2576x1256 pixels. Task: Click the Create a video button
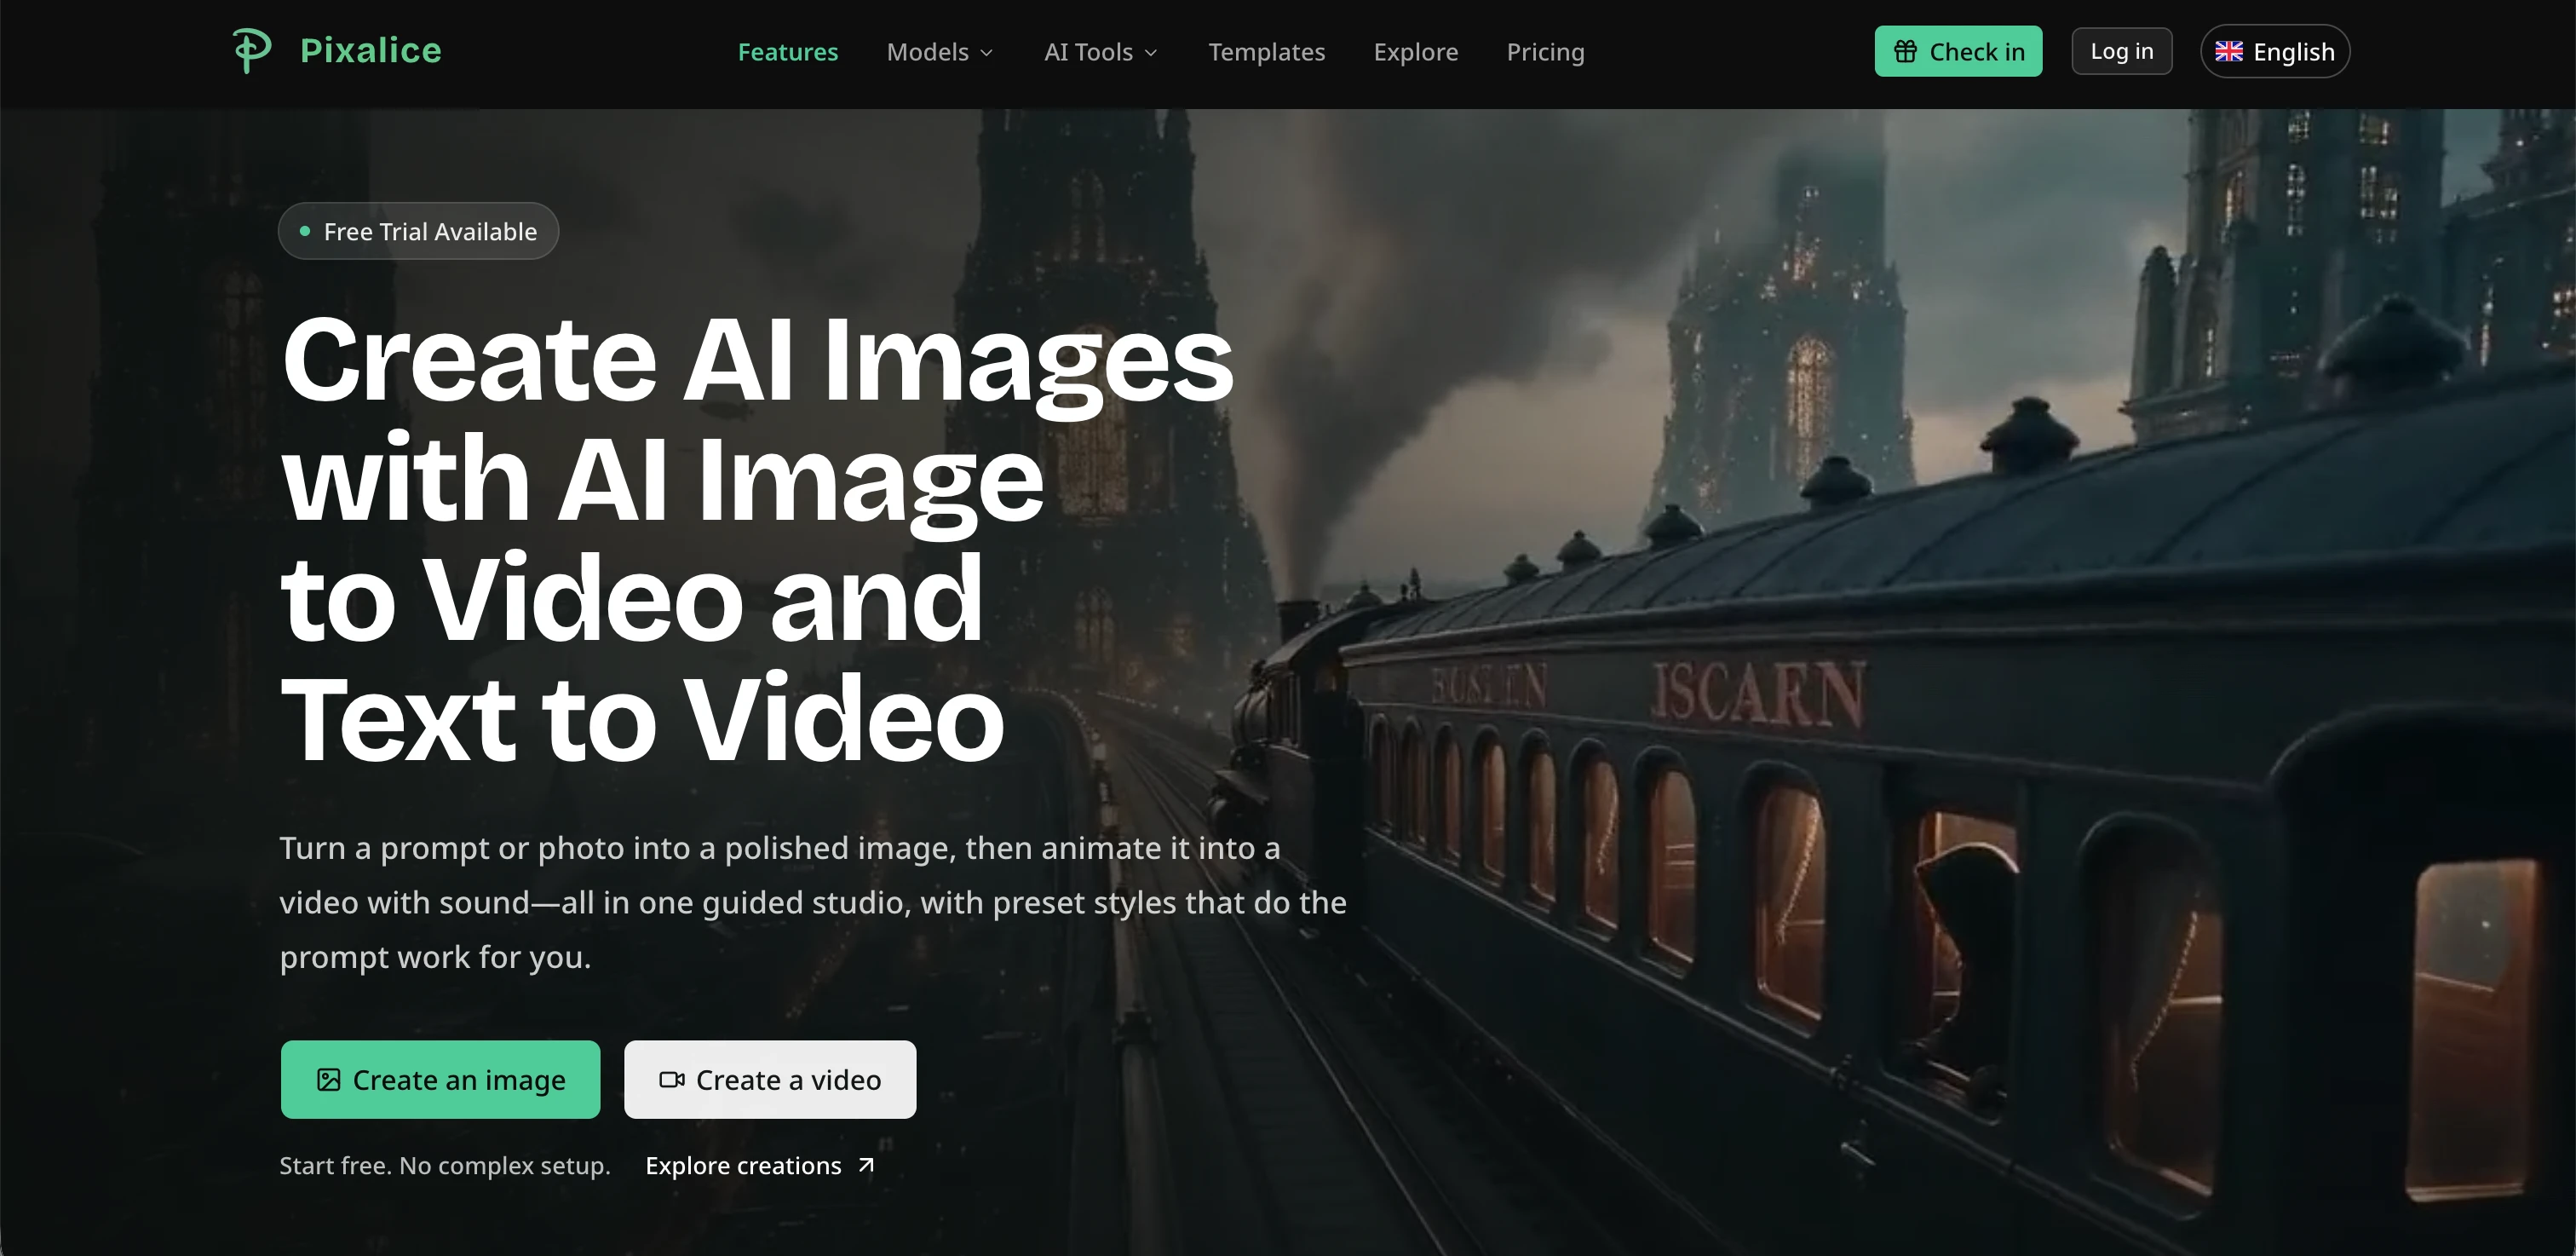coord(770,1080)
